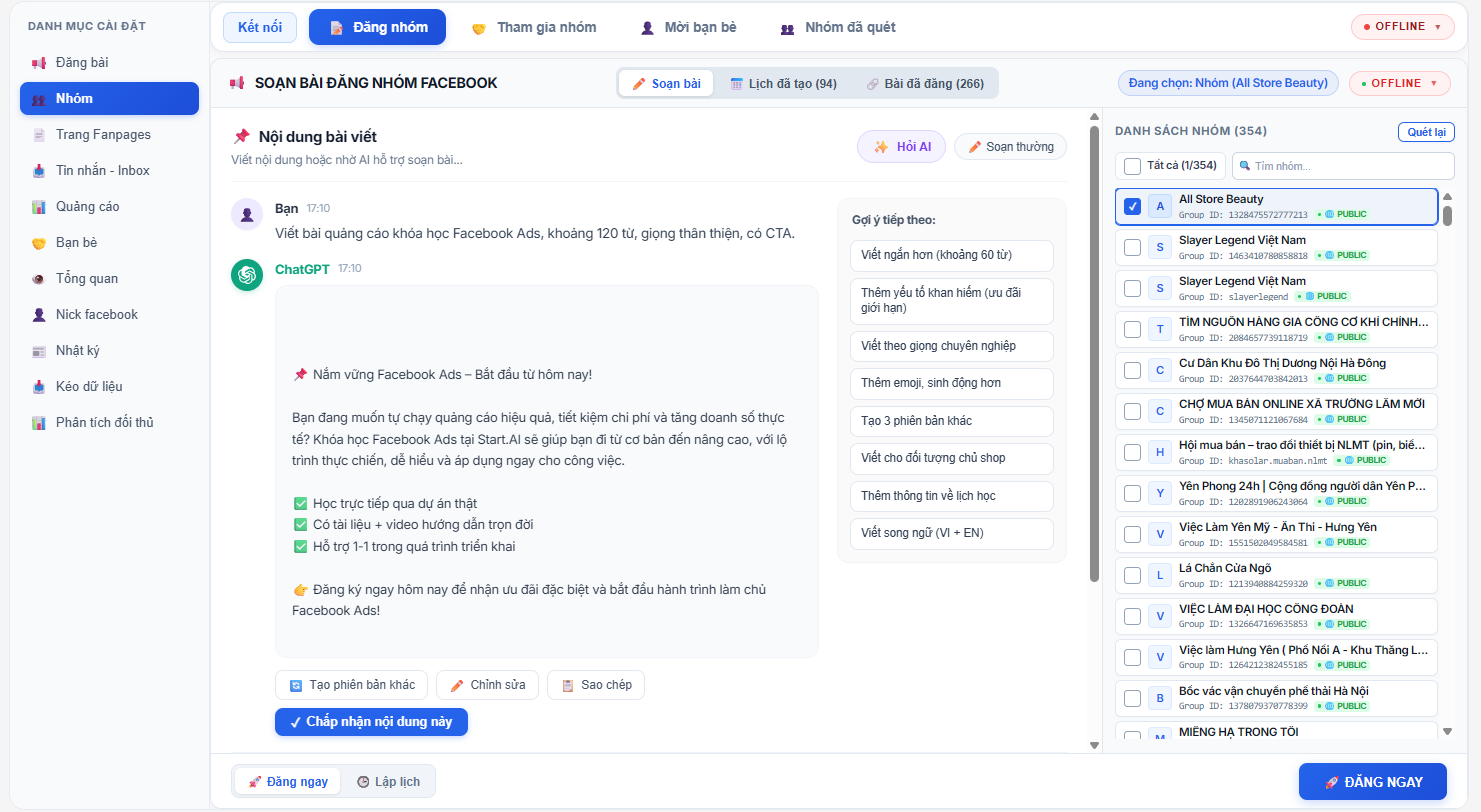The width and height of the screenshot is (1481, 812).
Task: Open Tổng quan overview section
Action: click(x=109, y=279)
